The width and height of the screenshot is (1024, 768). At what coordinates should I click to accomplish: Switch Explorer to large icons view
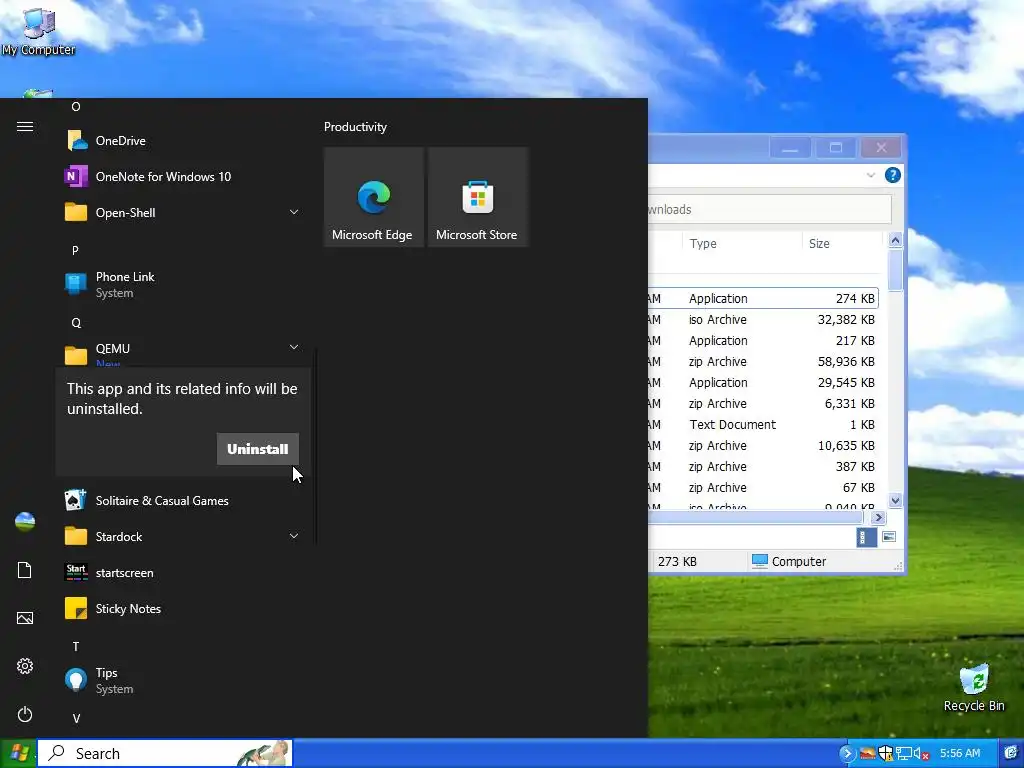pyautogui.click(x=889, y=537)
